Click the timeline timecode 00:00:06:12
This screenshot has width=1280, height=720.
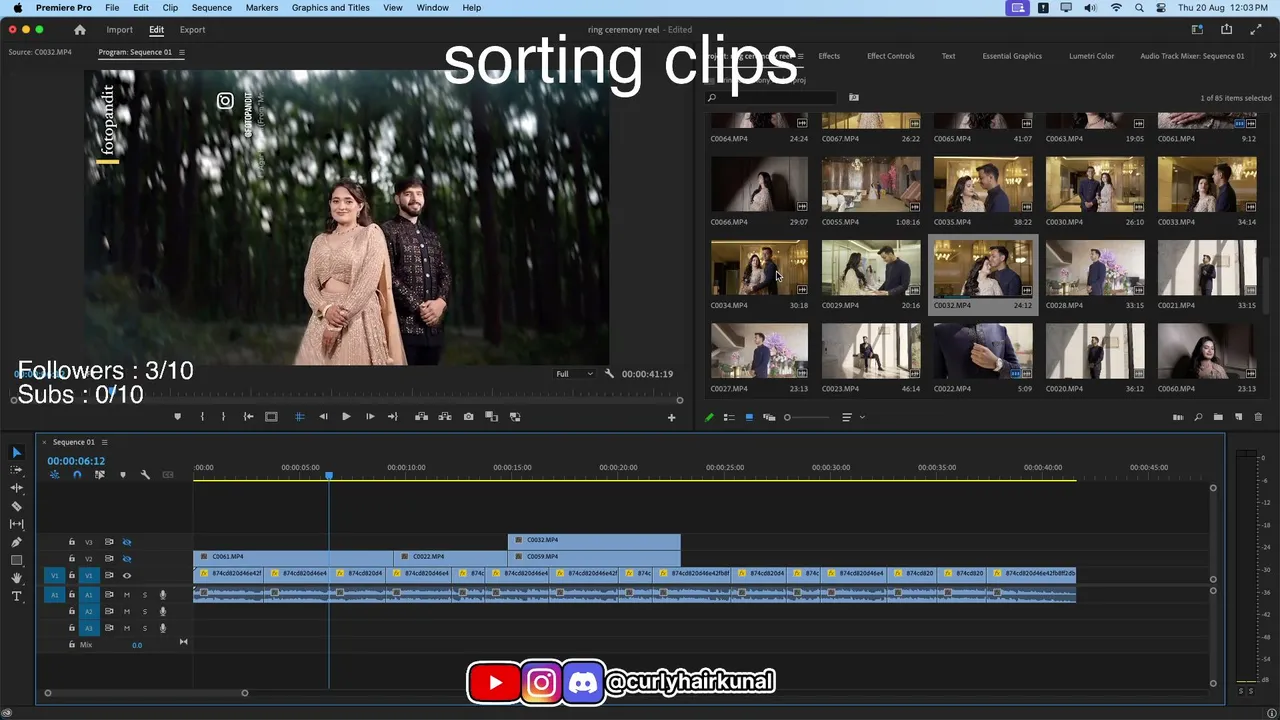click(x=76, y=461)
